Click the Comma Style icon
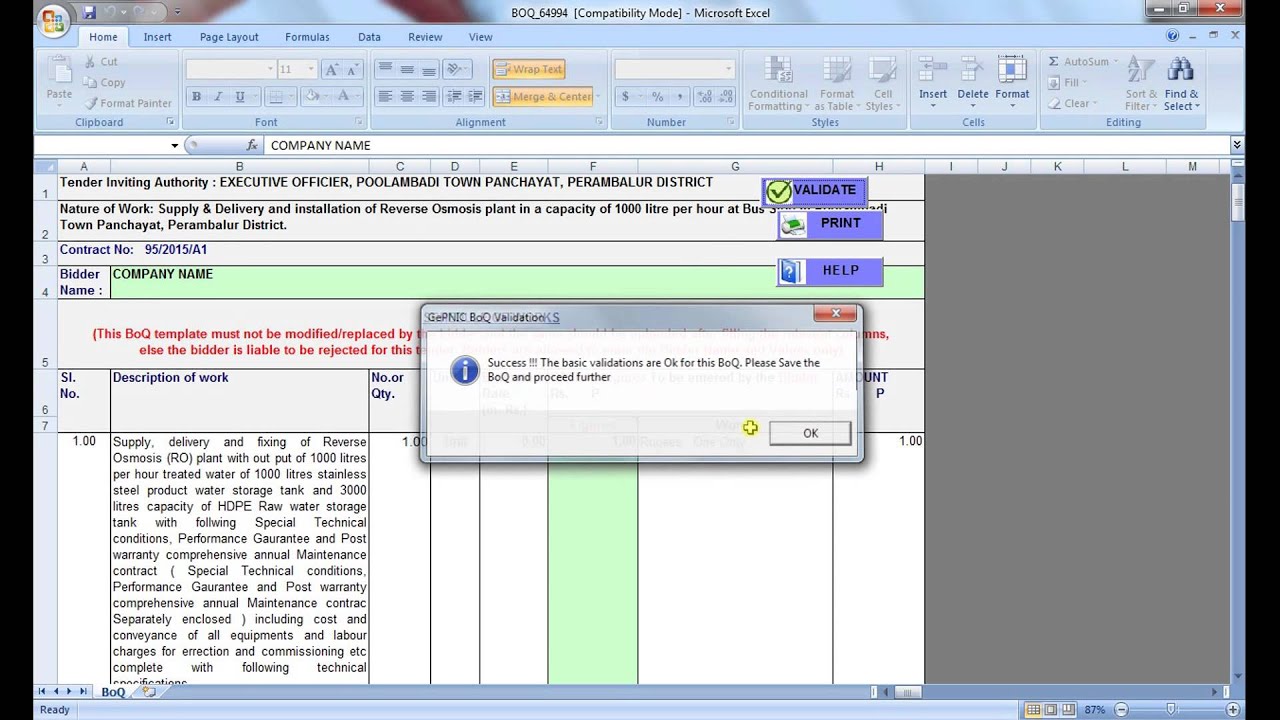 click(x=679, y=97)
